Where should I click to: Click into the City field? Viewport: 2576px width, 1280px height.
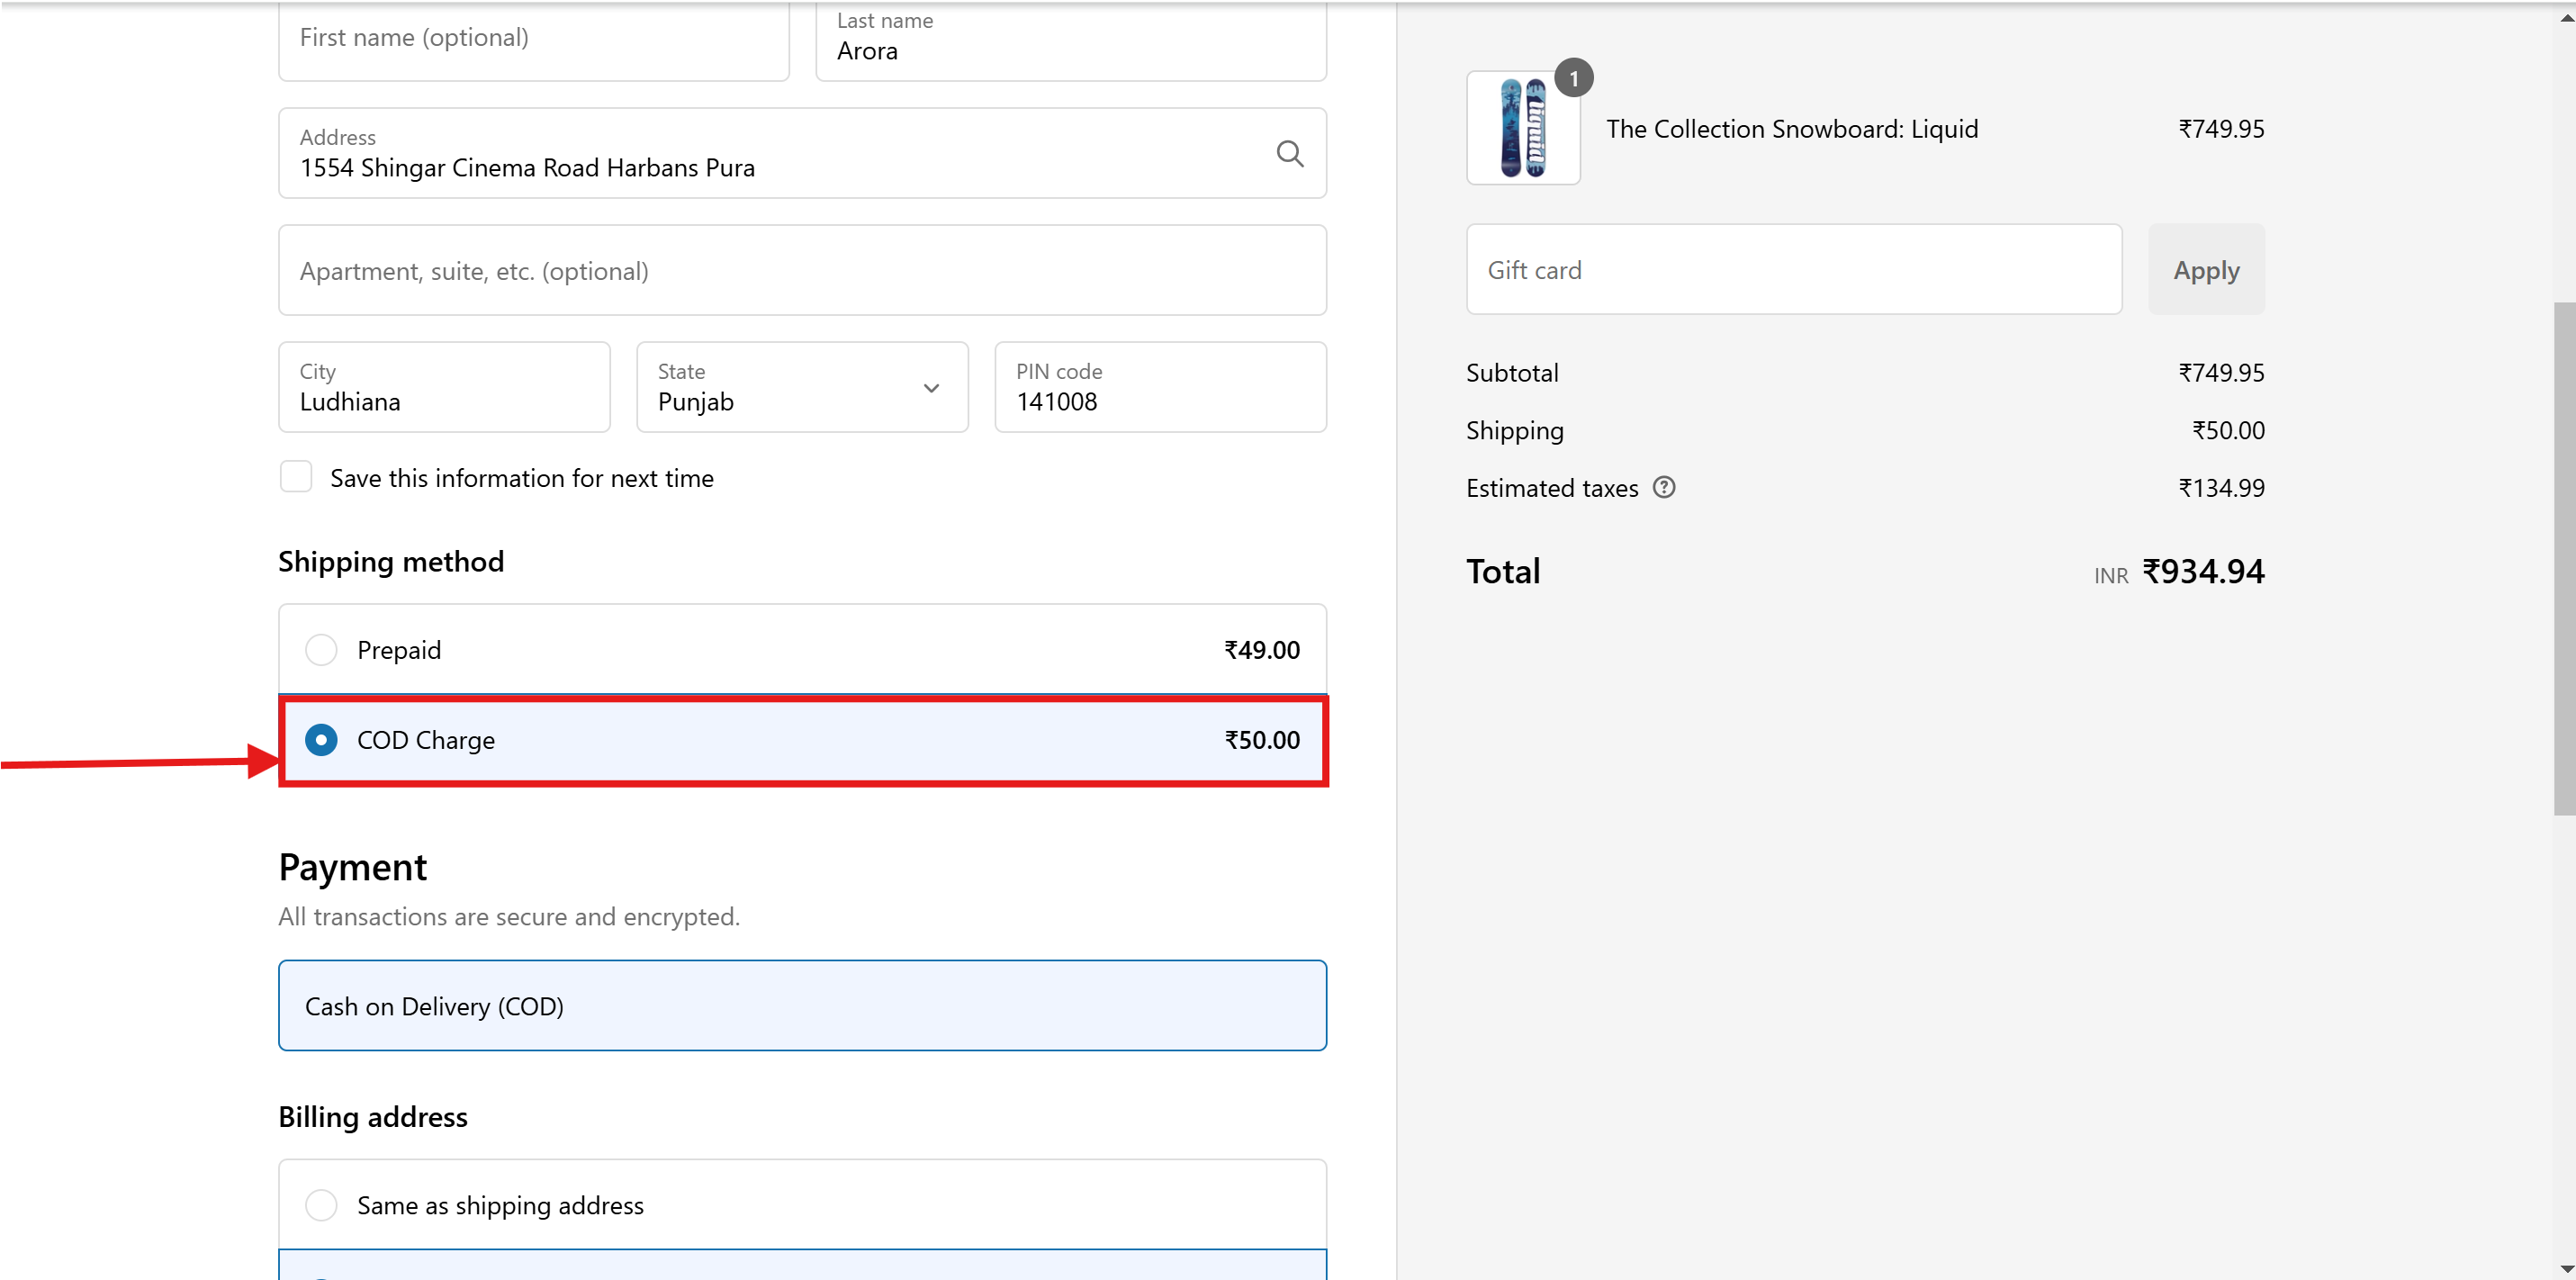point(444,388)
